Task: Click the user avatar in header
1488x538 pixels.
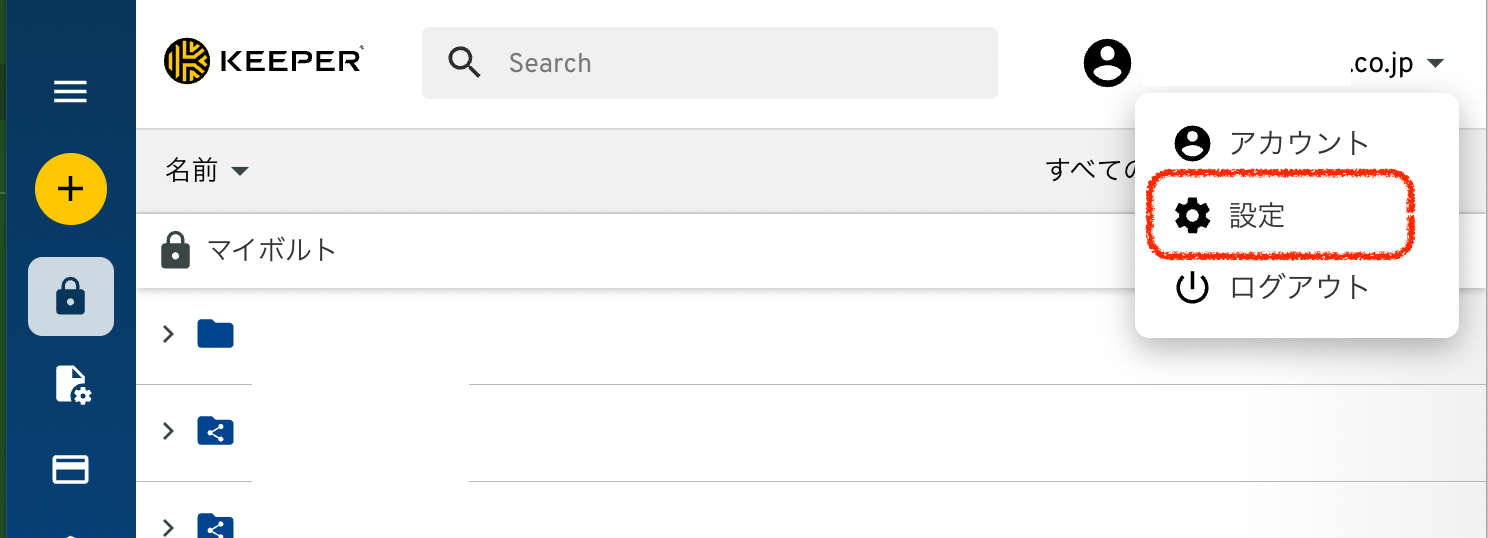Action: 1107,63
